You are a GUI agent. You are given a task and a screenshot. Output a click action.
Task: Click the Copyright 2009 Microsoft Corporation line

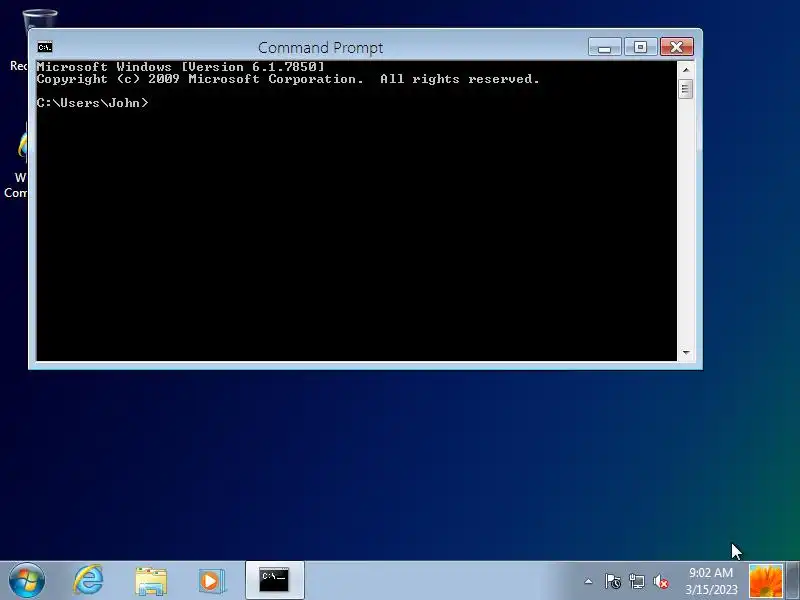[288, 79]
